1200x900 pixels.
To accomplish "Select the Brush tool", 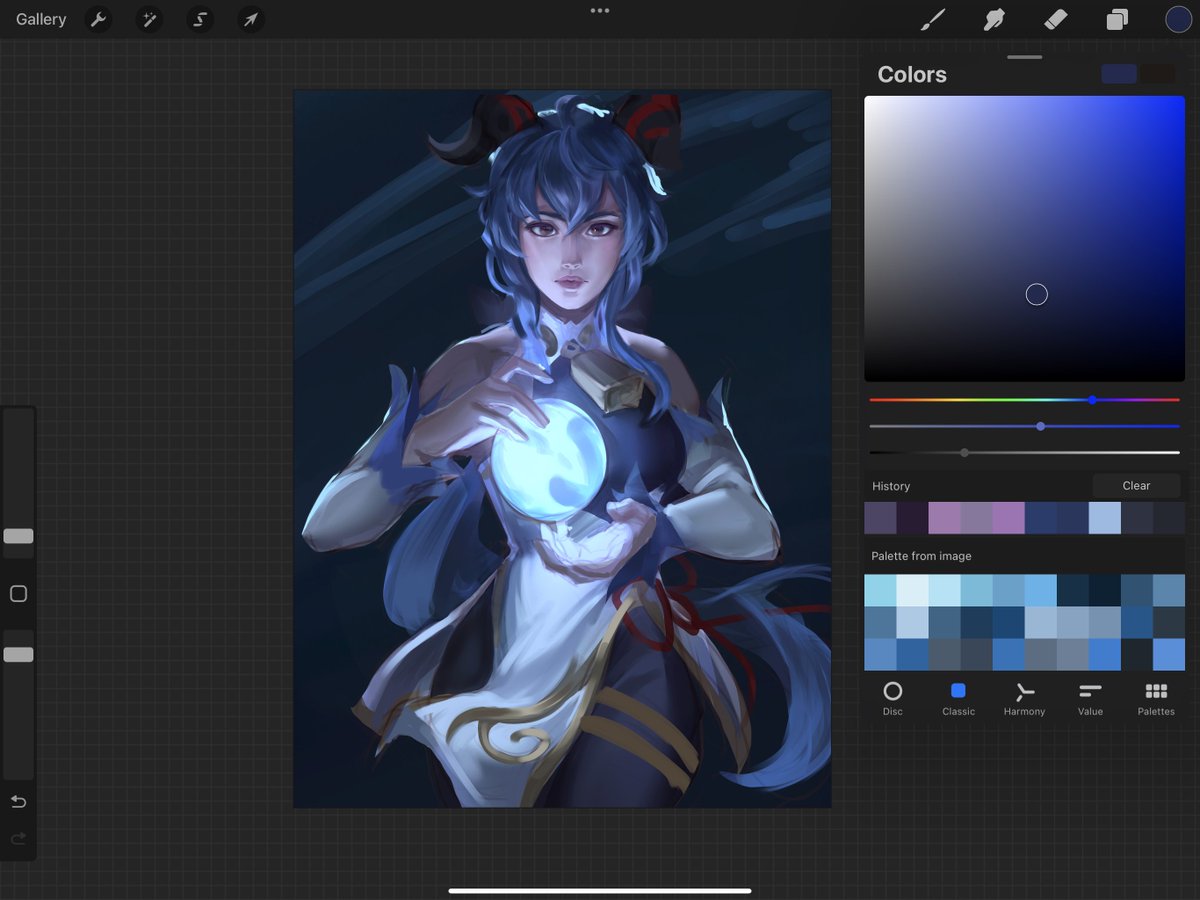I will [933, 19].
